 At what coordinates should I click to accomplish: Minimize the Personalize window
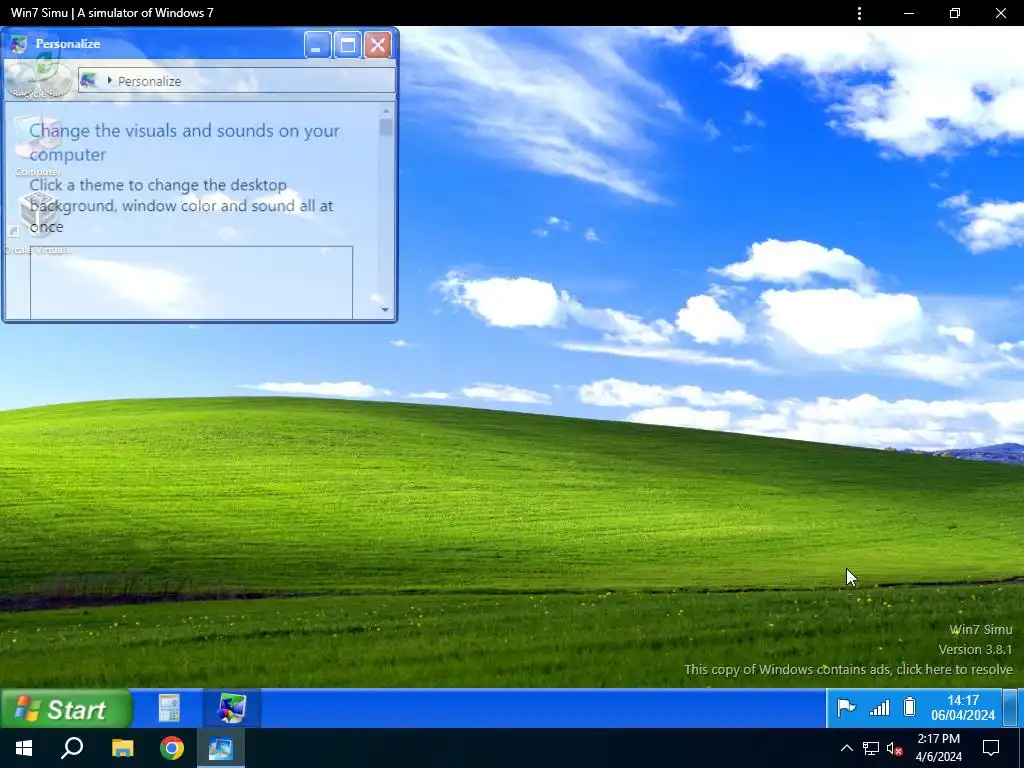coord(317,45)
